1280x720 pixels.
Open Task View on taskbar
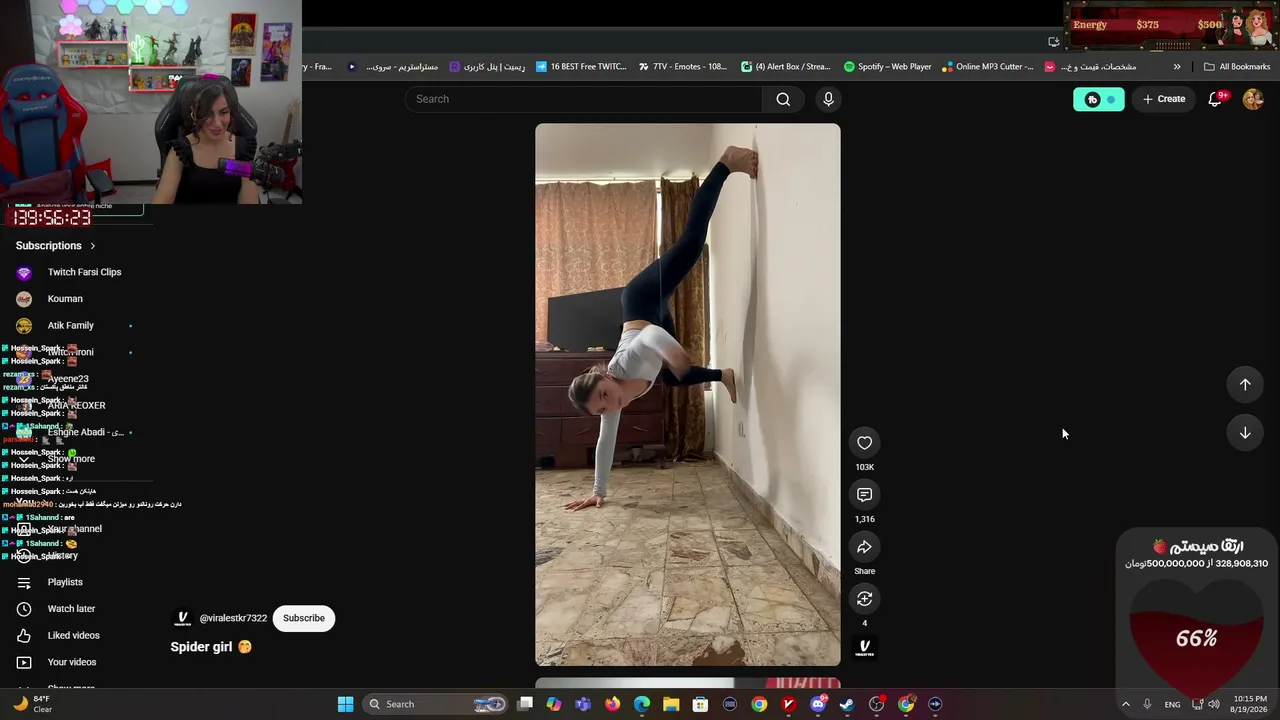(x=525, y=704)
